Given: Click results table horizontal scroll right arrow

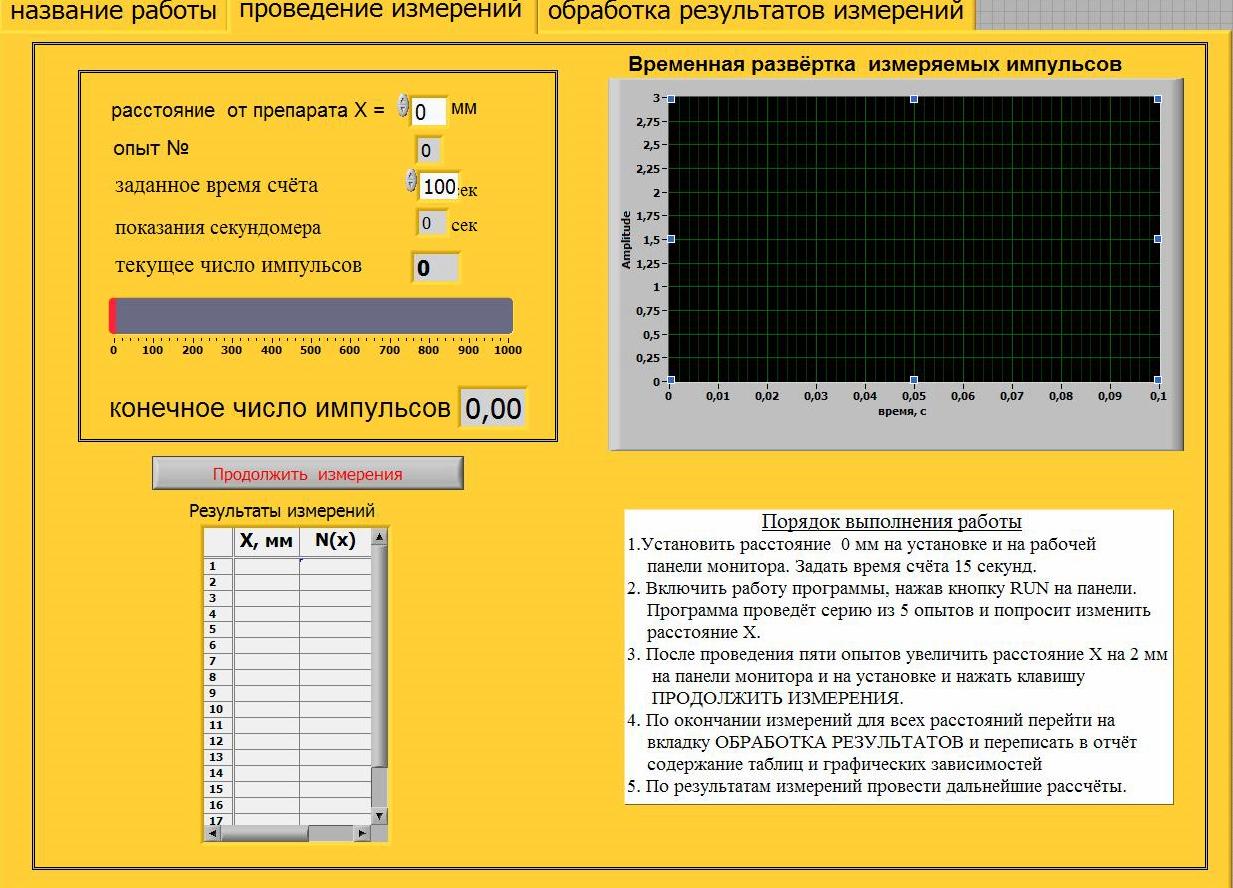Looking at the screenshot, I should click(x=362, y=833).
